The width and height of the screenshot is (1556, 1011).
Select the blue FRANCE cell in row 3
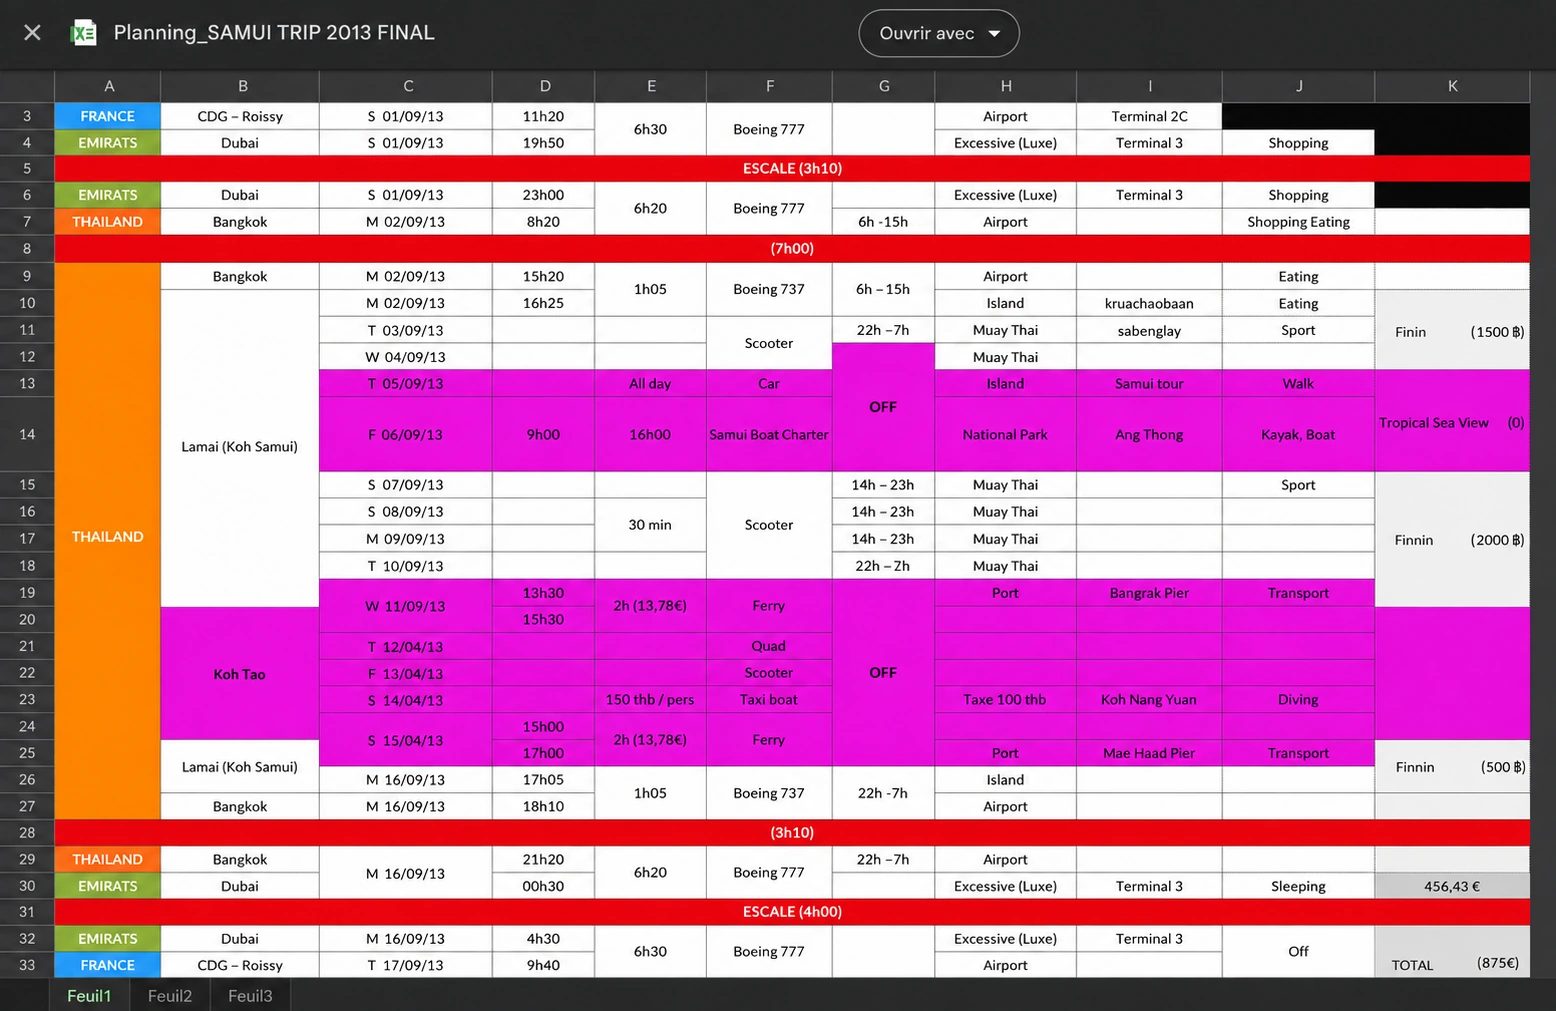tap(108, 116)
